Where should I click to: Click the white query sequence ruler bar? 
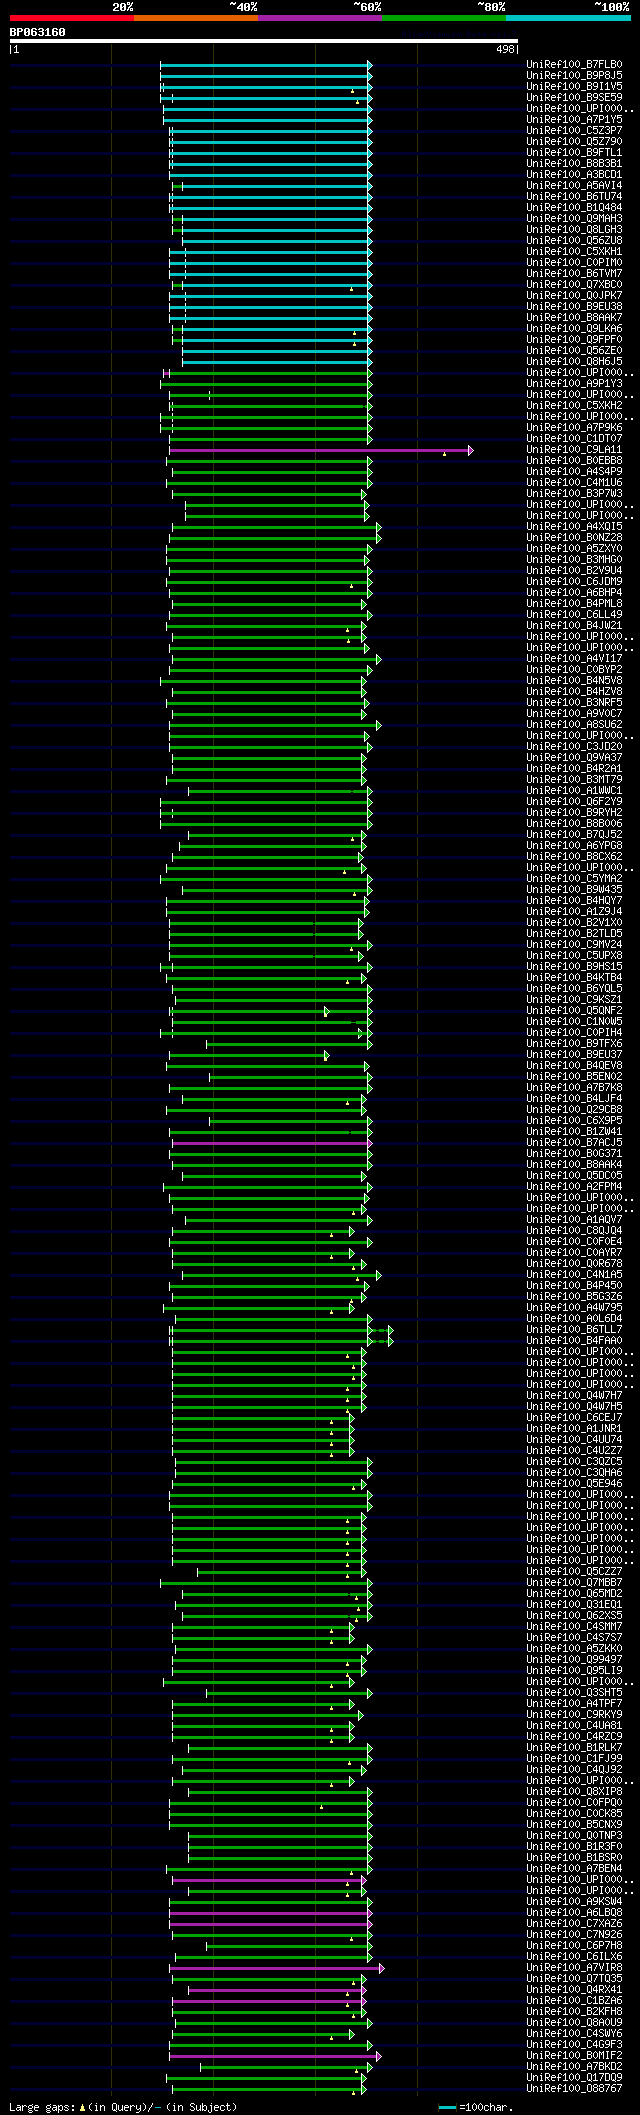pyautogui.click(x=264, y=41)
